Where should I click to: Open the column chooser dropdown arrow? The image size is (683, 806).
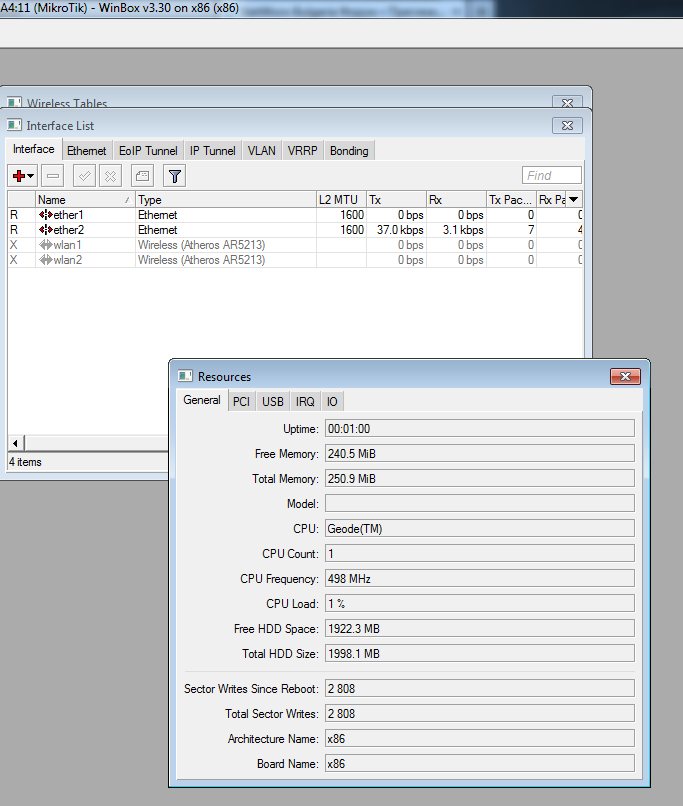[574, 200]
